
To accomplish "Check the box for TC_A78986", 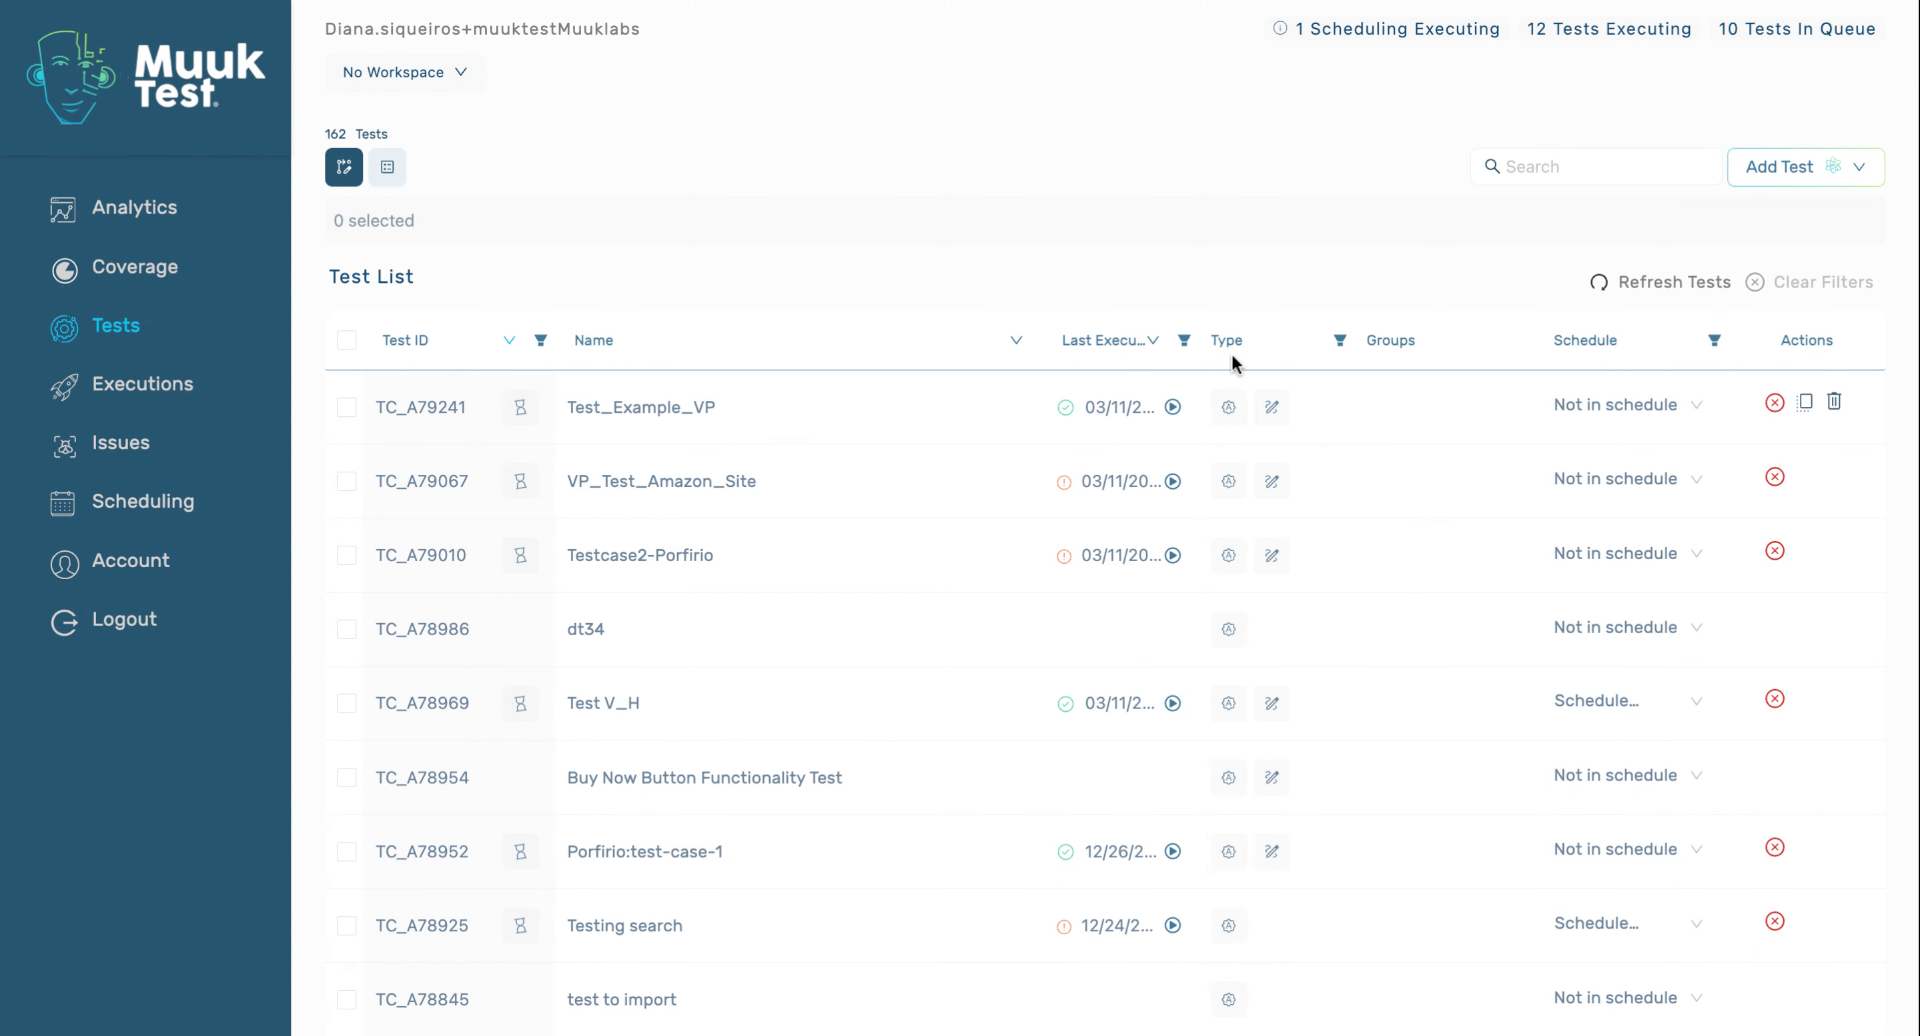I will tap(347, 629).
